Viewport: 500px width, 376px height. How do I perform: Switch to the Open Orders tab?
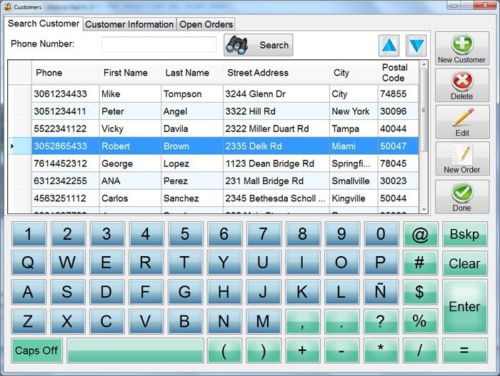click(x=206, y=24)
